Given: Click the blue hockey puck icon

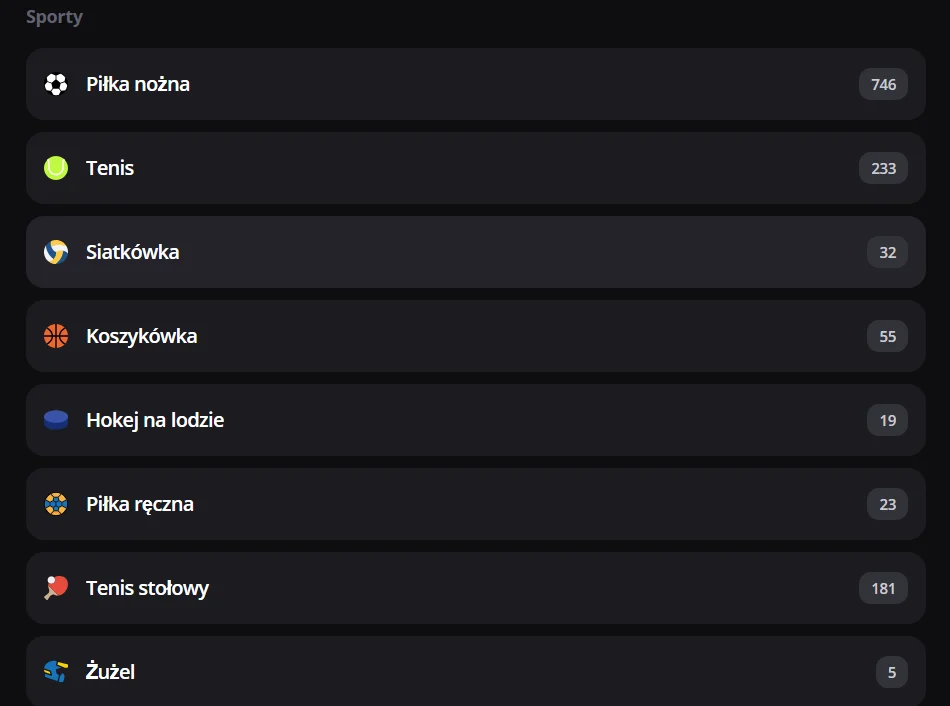Looking at the screenshot, I should (56, 420).
